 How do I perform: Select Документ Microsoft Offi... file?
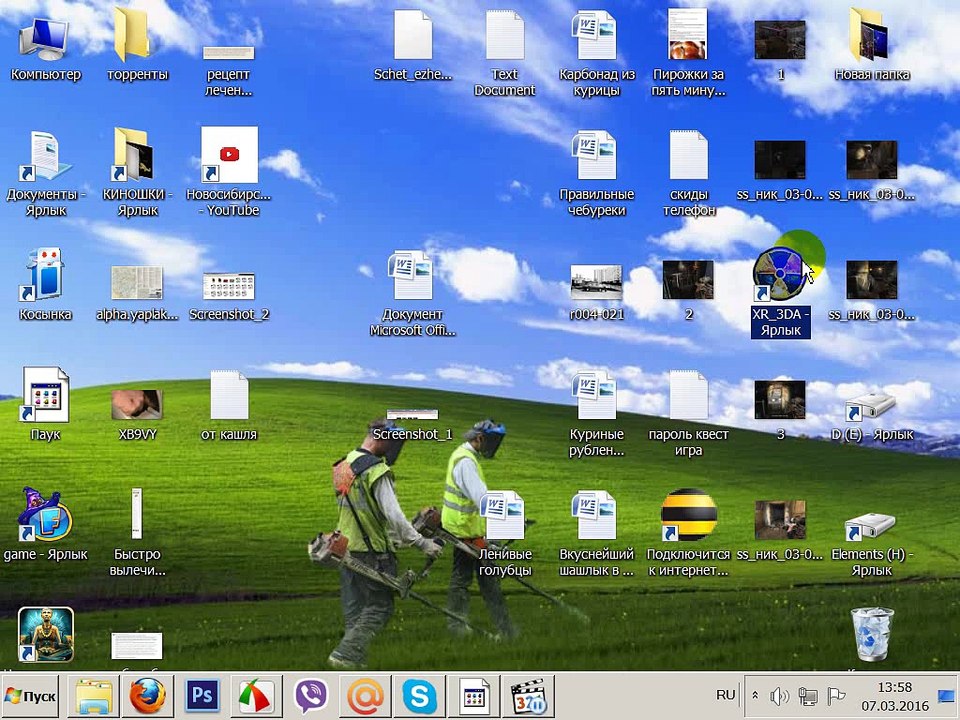pos(413,293)
